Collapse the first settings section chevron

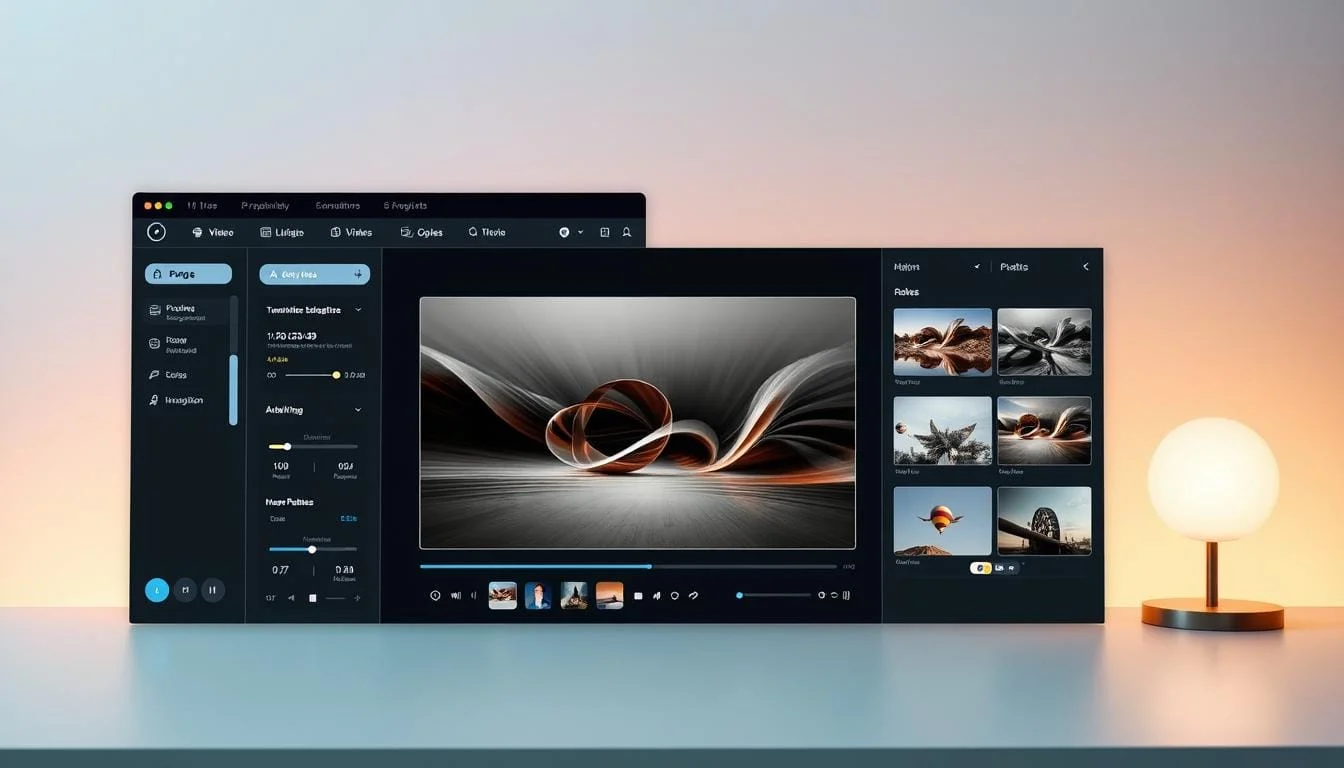coord(358,310)
